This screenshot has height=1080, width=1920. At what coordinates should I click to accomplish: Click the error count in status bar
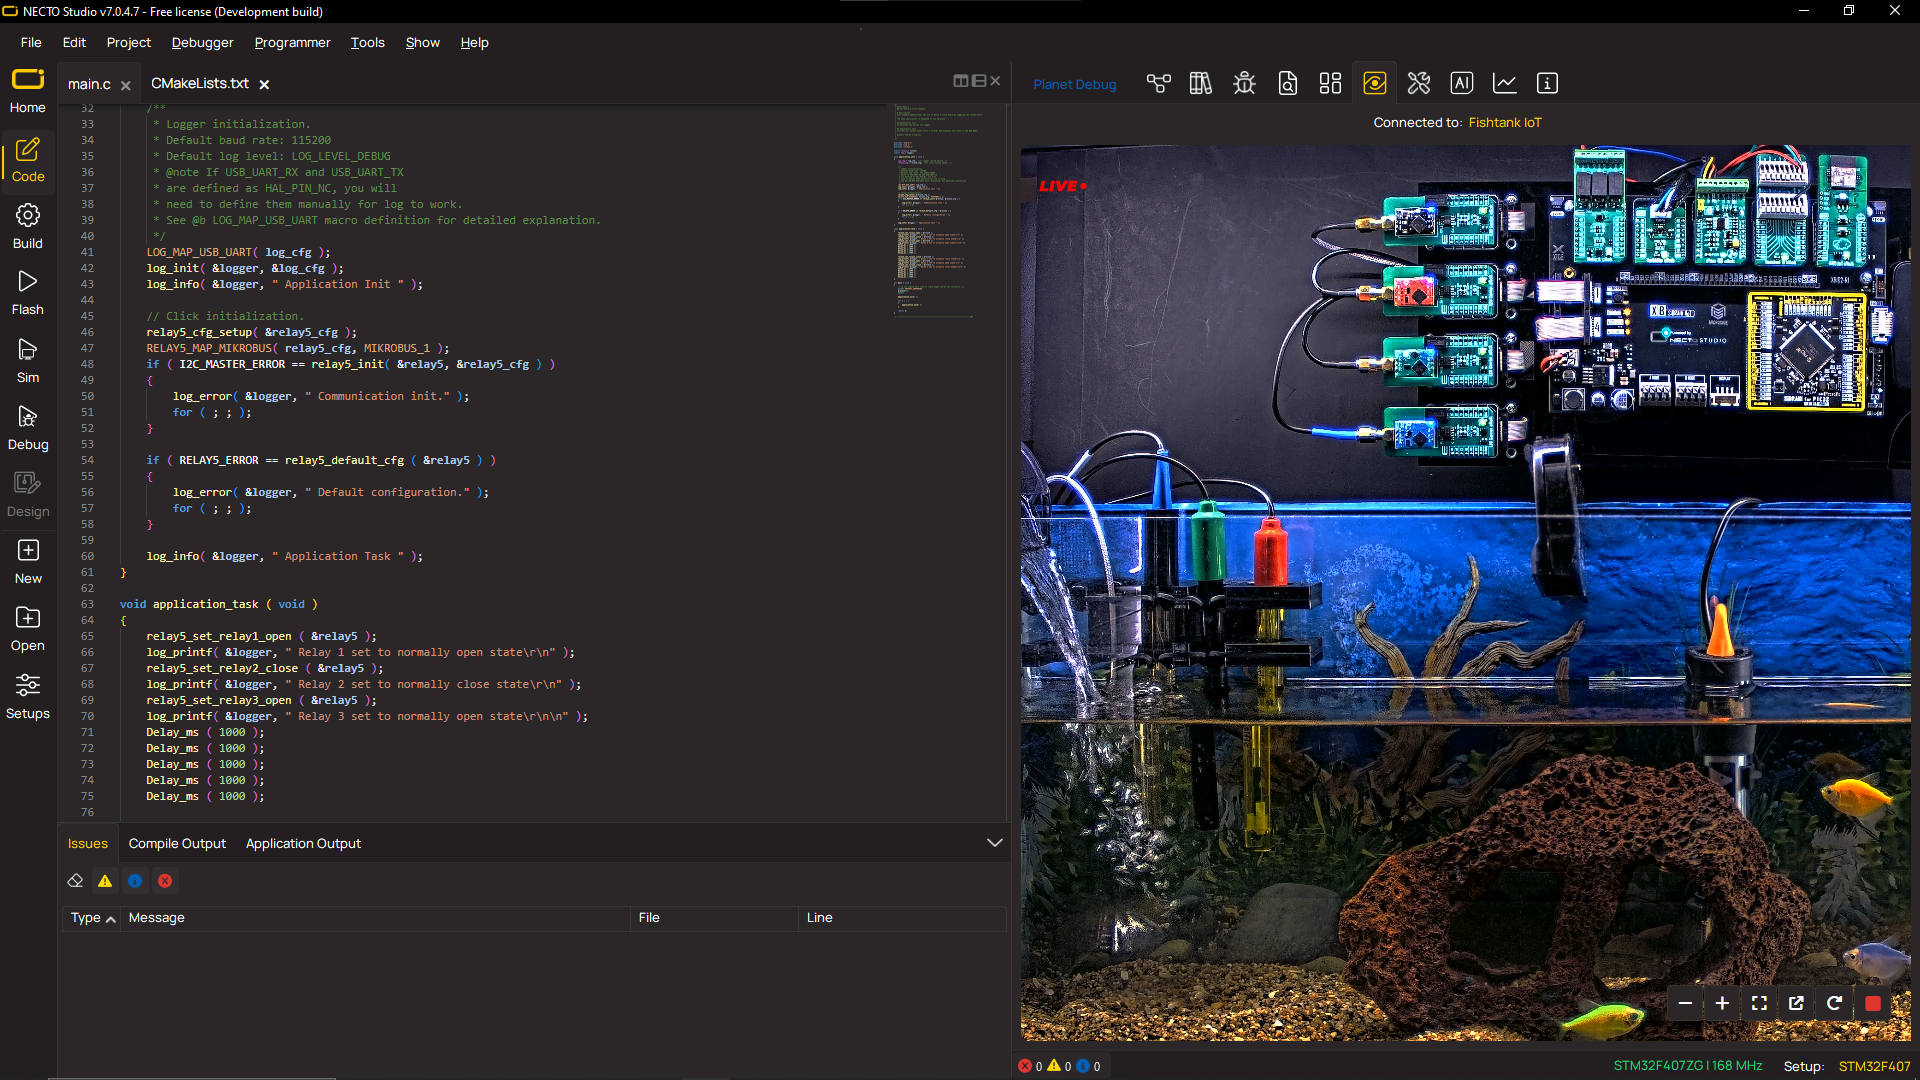[x=1030, y=1066]
